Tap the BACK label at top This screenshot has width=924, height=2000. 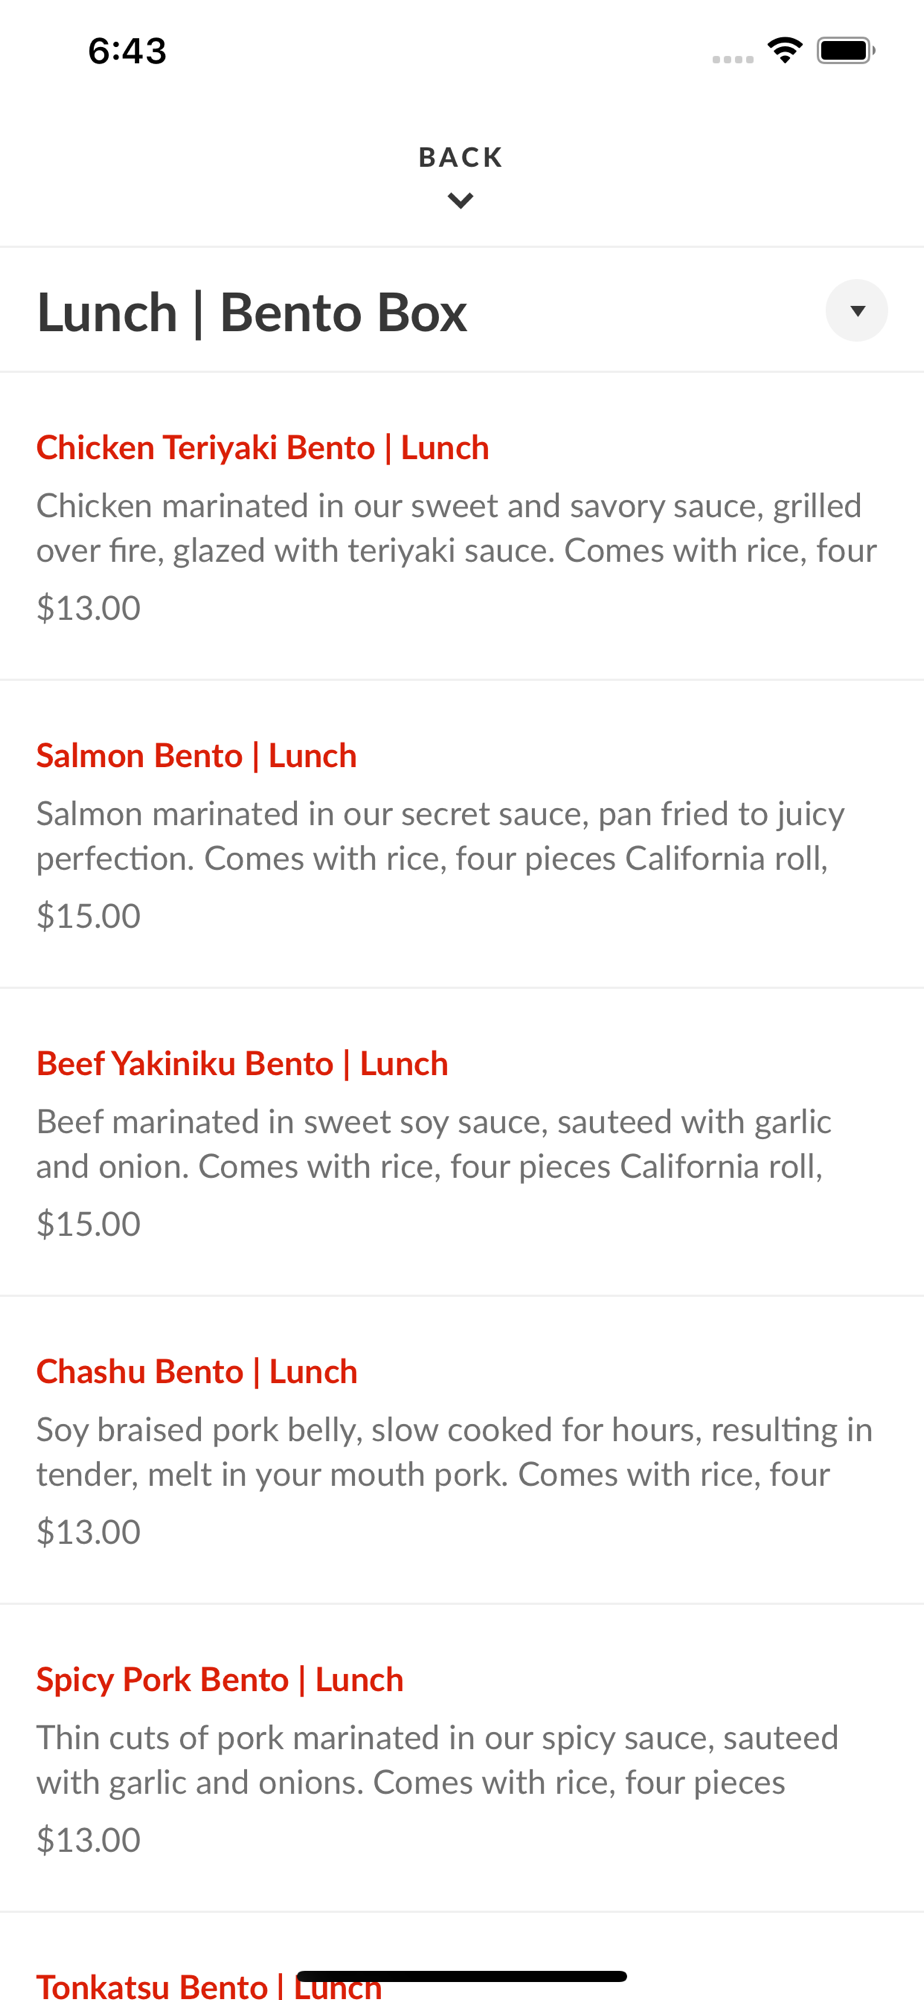point(460,157)
